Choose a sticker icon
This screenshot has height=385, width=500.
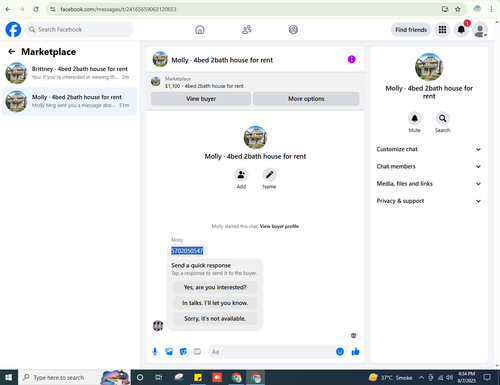(x=183, y=352)
